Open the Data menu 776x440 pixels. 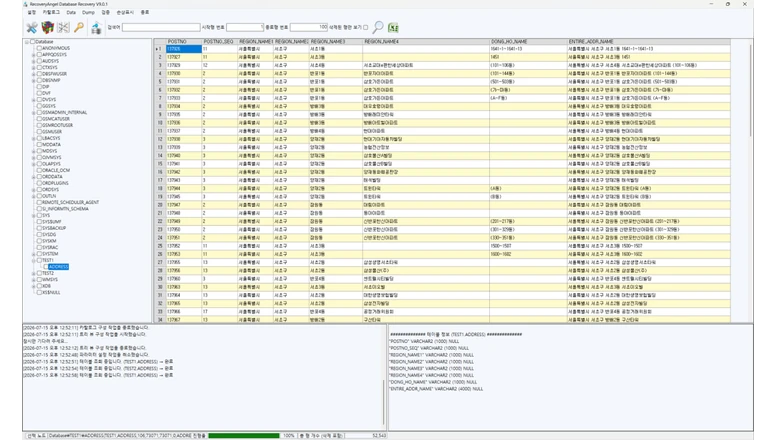click(71, 12)
